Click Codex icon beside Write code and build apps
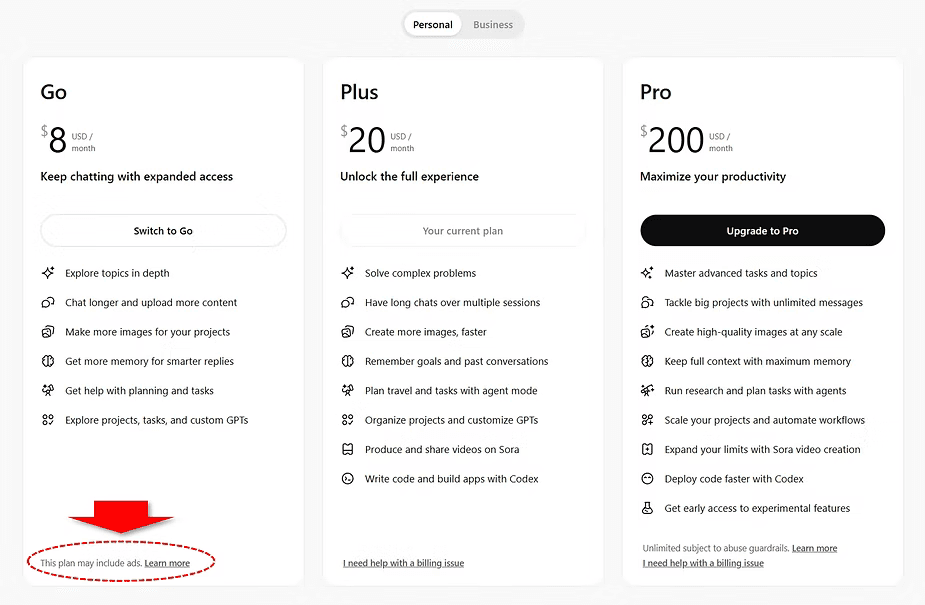925x605 pixels. 348,479
